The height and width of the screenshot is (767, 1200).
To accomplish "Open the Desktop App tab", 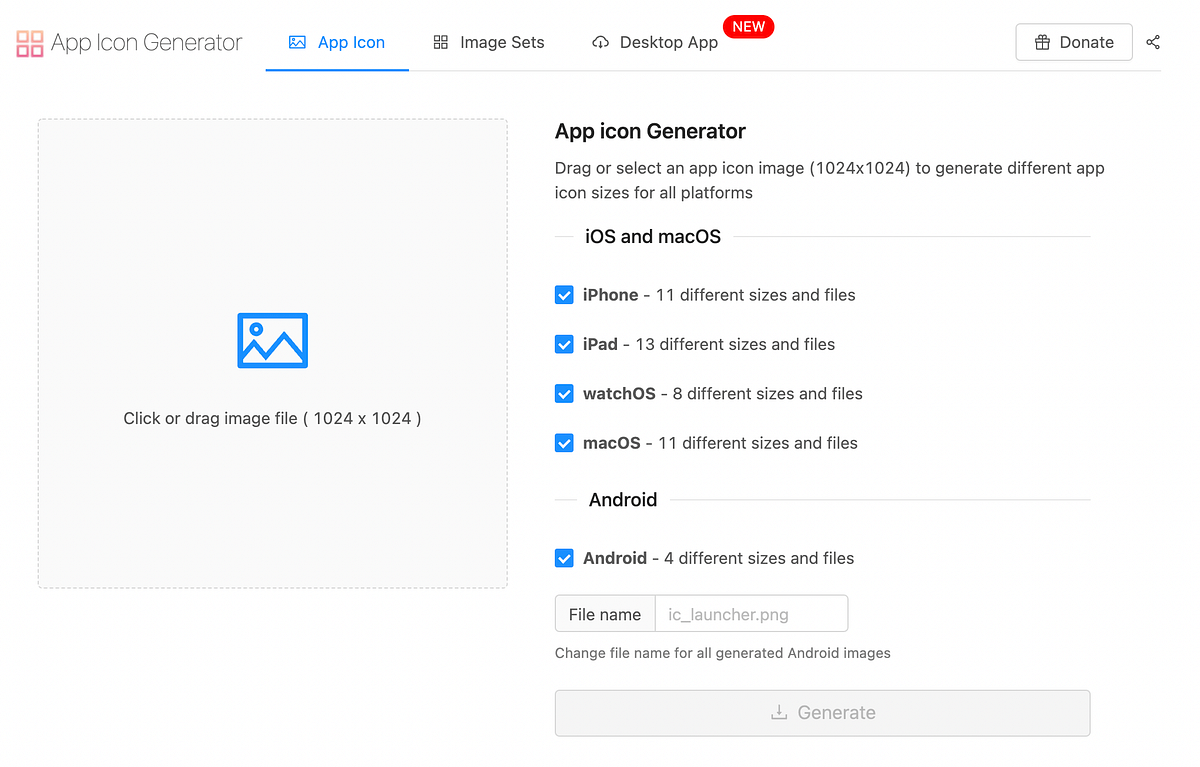I will 654,42.
